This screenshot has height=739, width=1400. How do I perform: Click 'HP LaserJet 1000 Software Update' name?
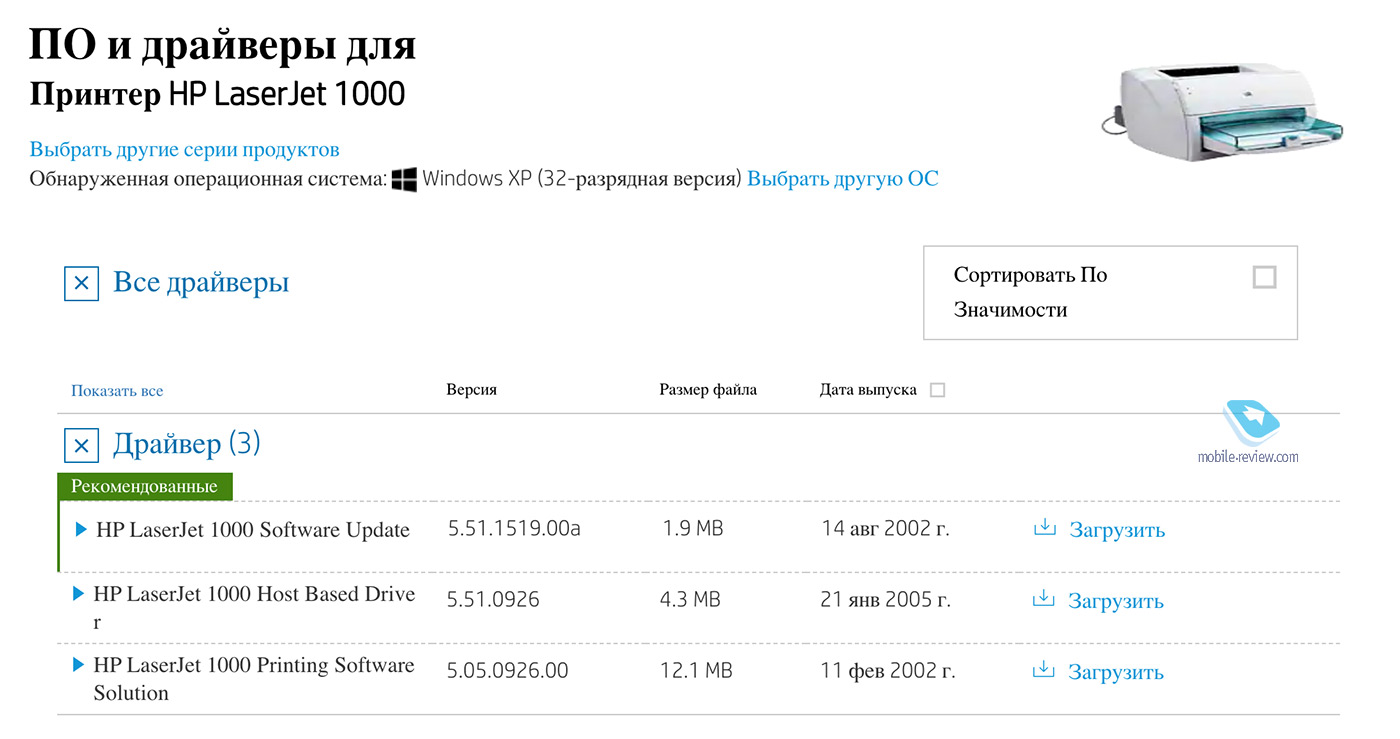(253, 530)
